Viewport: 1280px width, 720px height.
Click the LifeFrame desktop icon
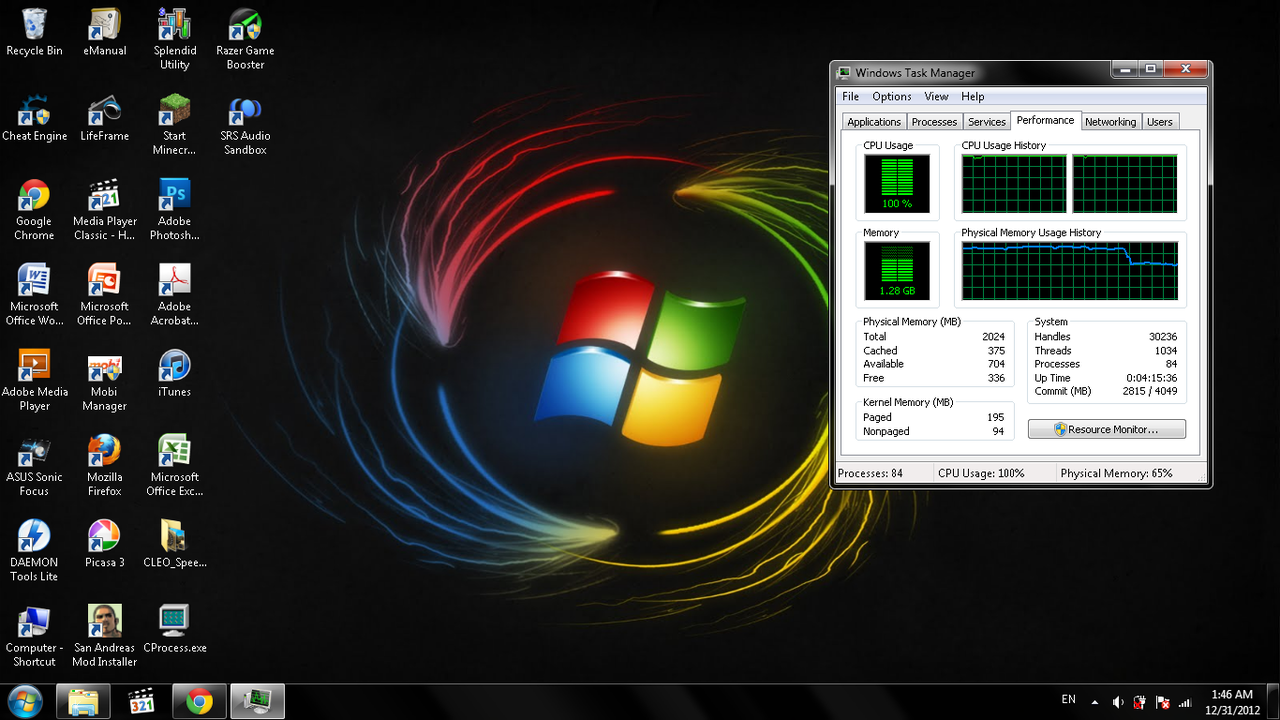104,118
